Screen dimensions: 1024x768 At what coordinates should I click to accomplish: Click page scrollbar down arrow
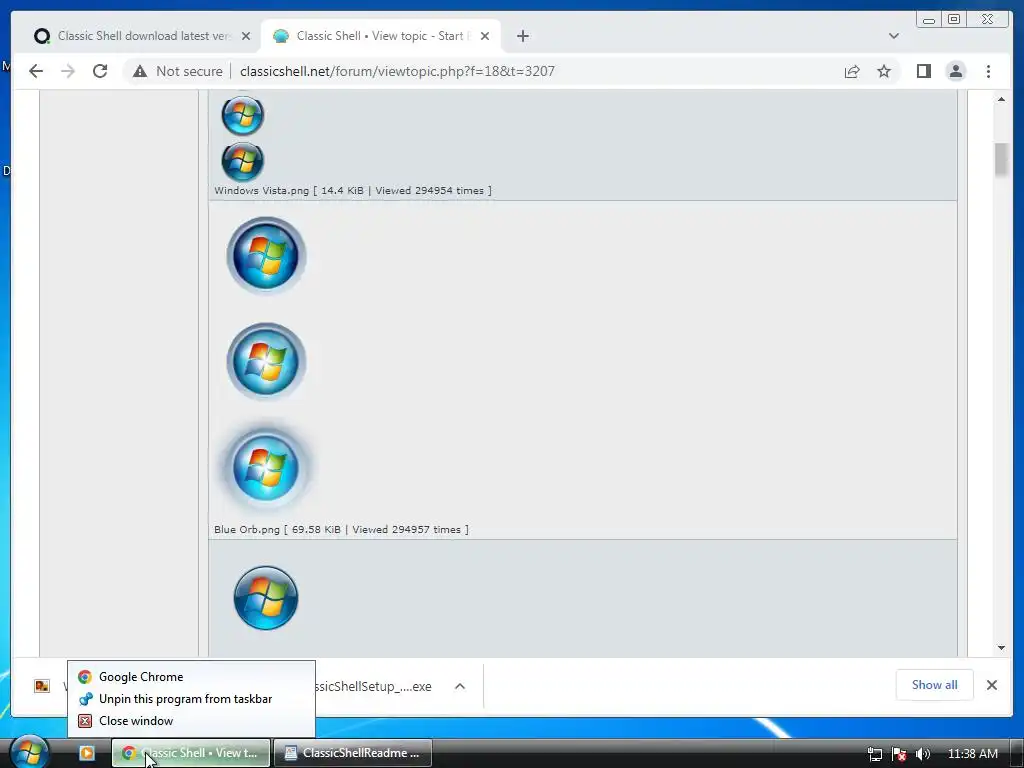[x=1001, y=648]
